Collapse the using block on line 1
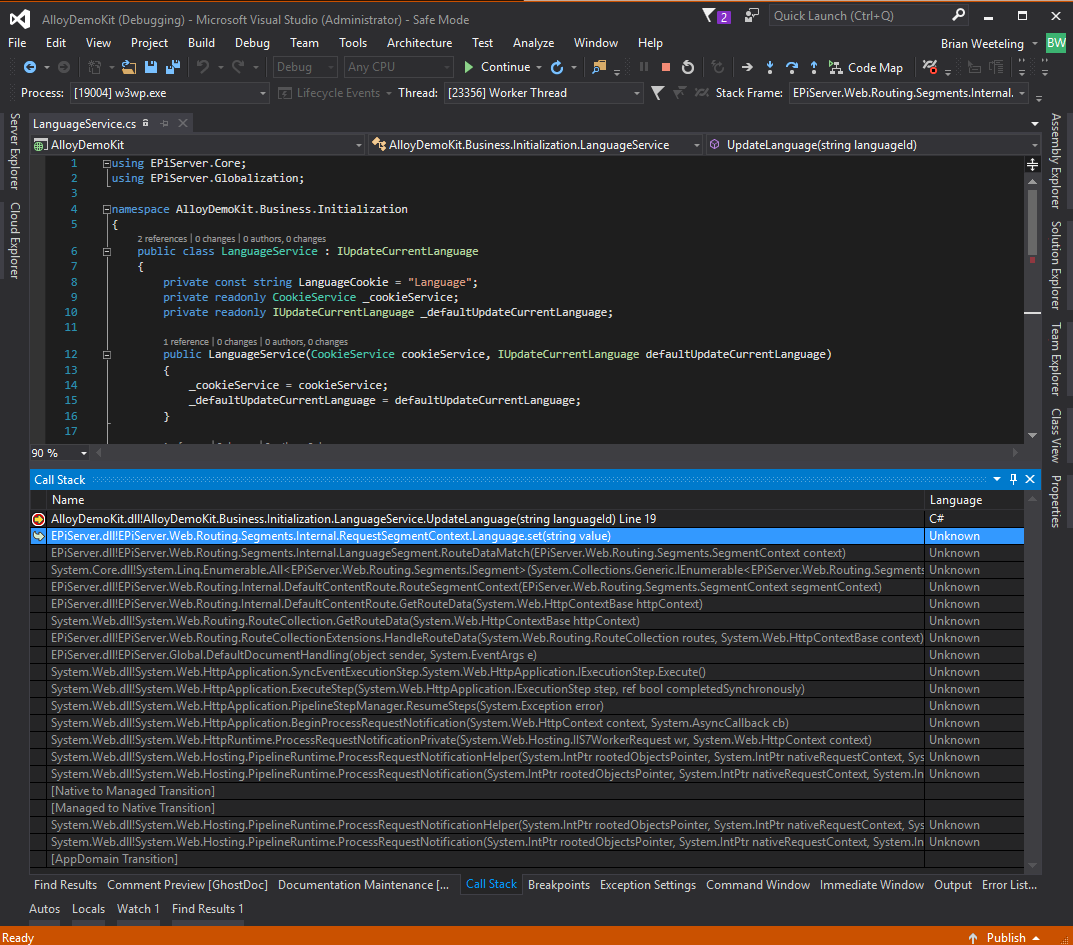The width and height of the screenshot is (1073, 945). [x=107, y=164]
